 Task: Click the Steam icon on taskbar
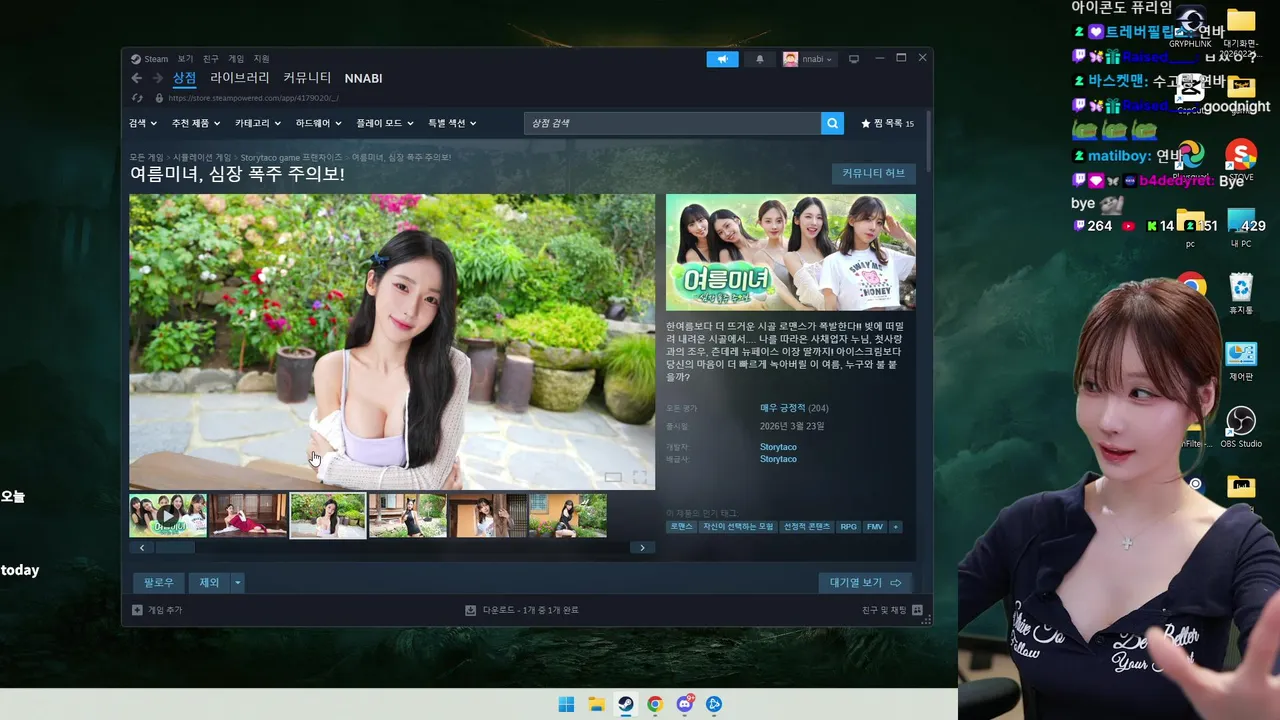625,704
